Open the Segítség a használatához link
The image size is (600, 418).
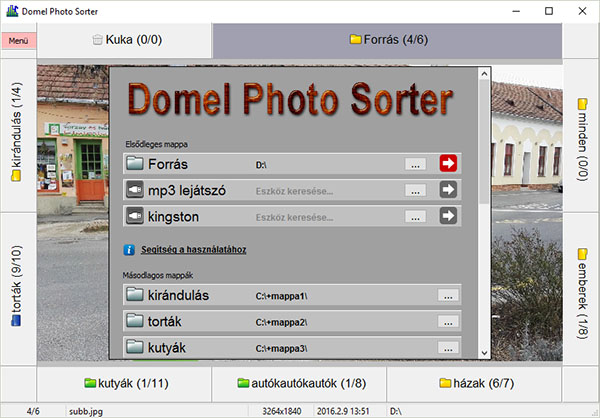coord(192,249)
